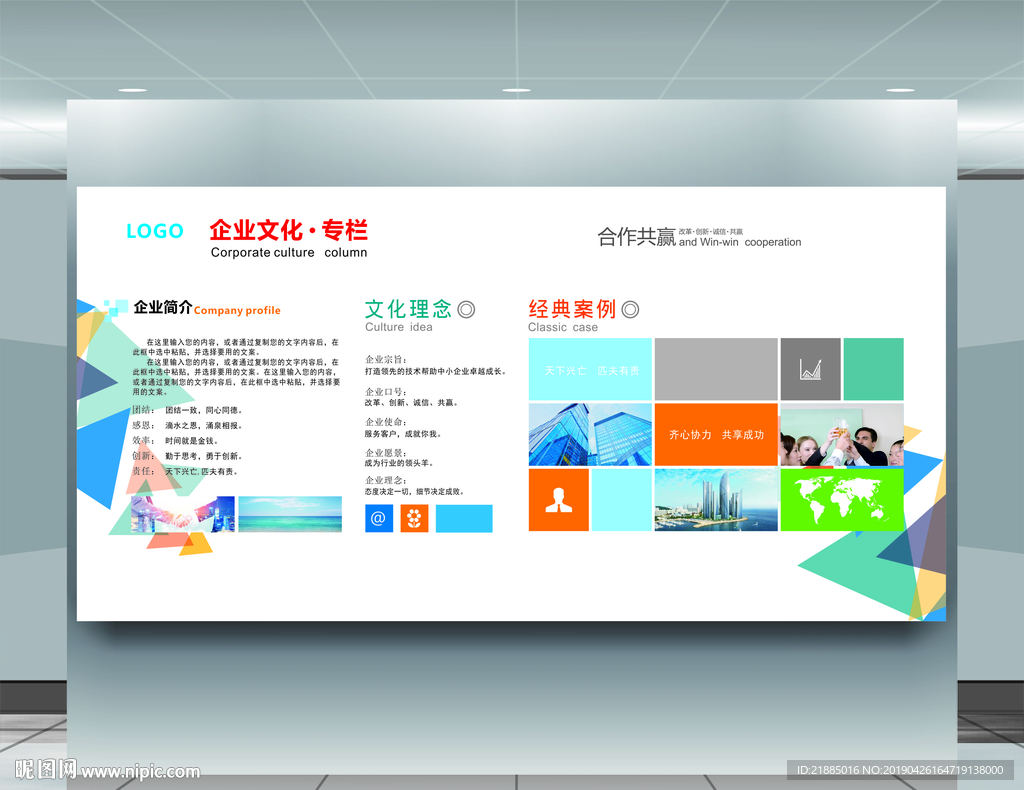Screen dimensions: 1024x790
Task: Click the LOGO text
Action: pyautogui.click(x=153, y=231)
